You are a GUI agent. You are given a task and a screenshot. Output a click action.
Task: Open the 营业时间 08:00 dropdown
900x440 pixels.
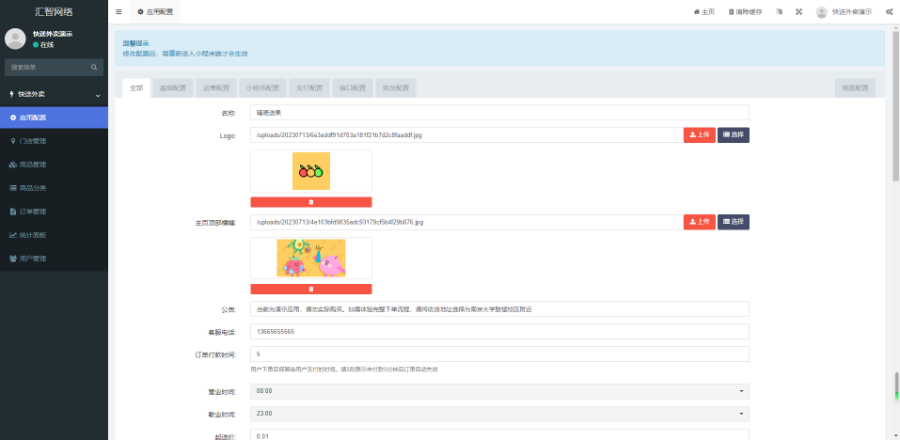500,391
